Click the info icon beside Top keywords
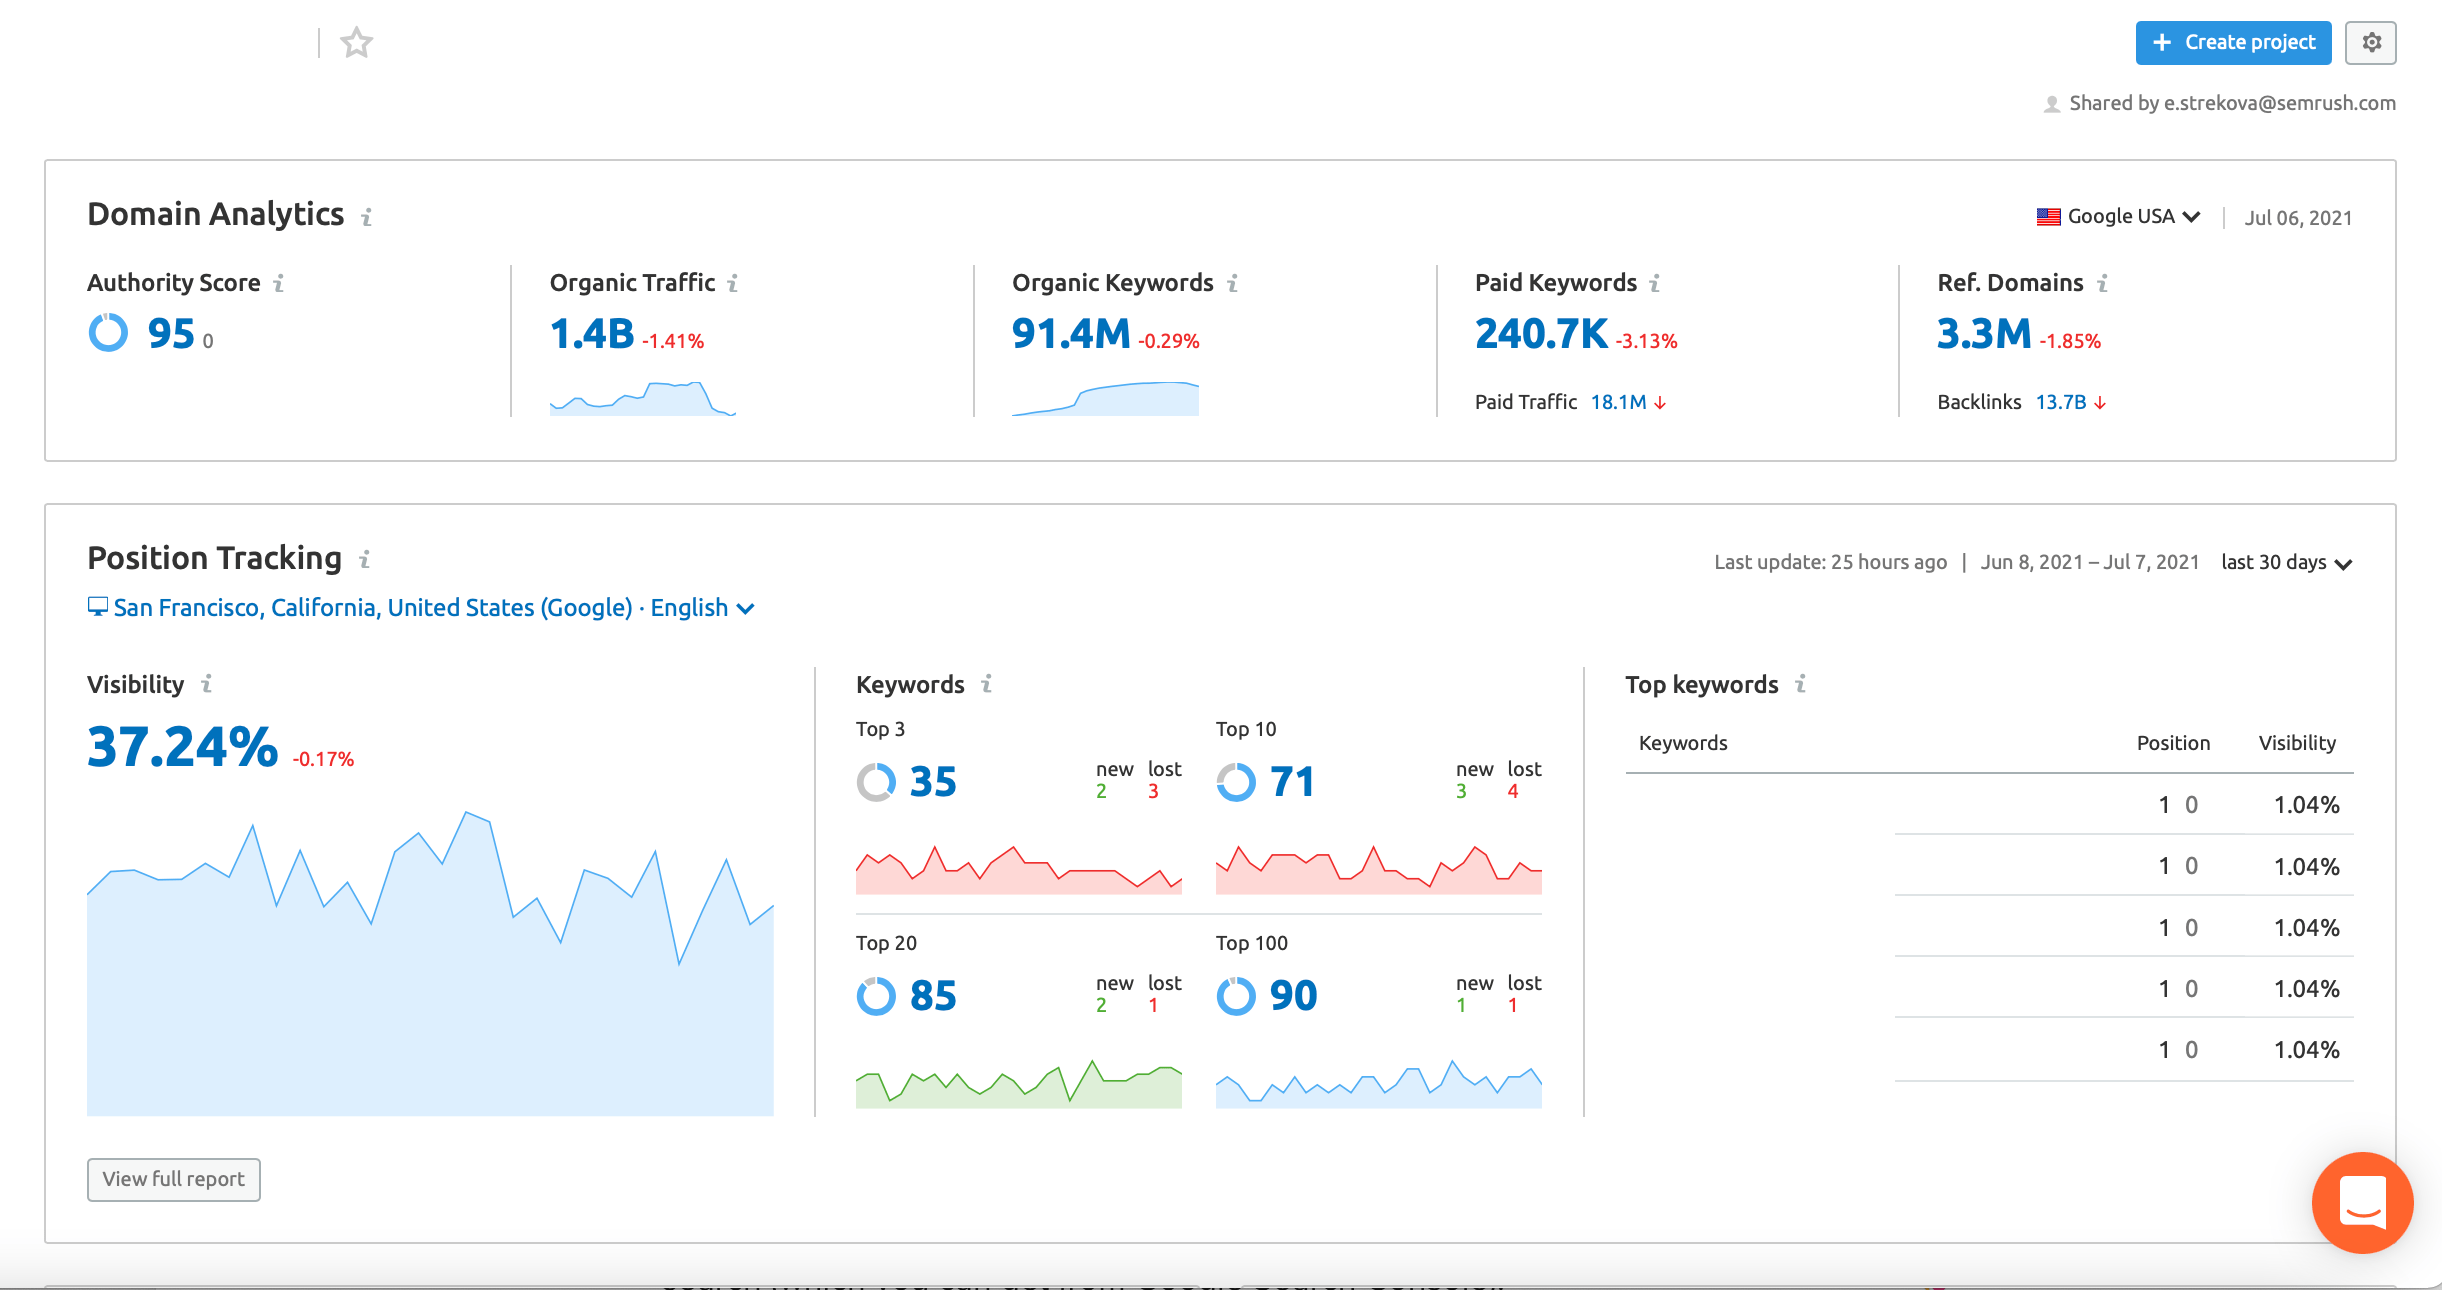 [1800, 684]
